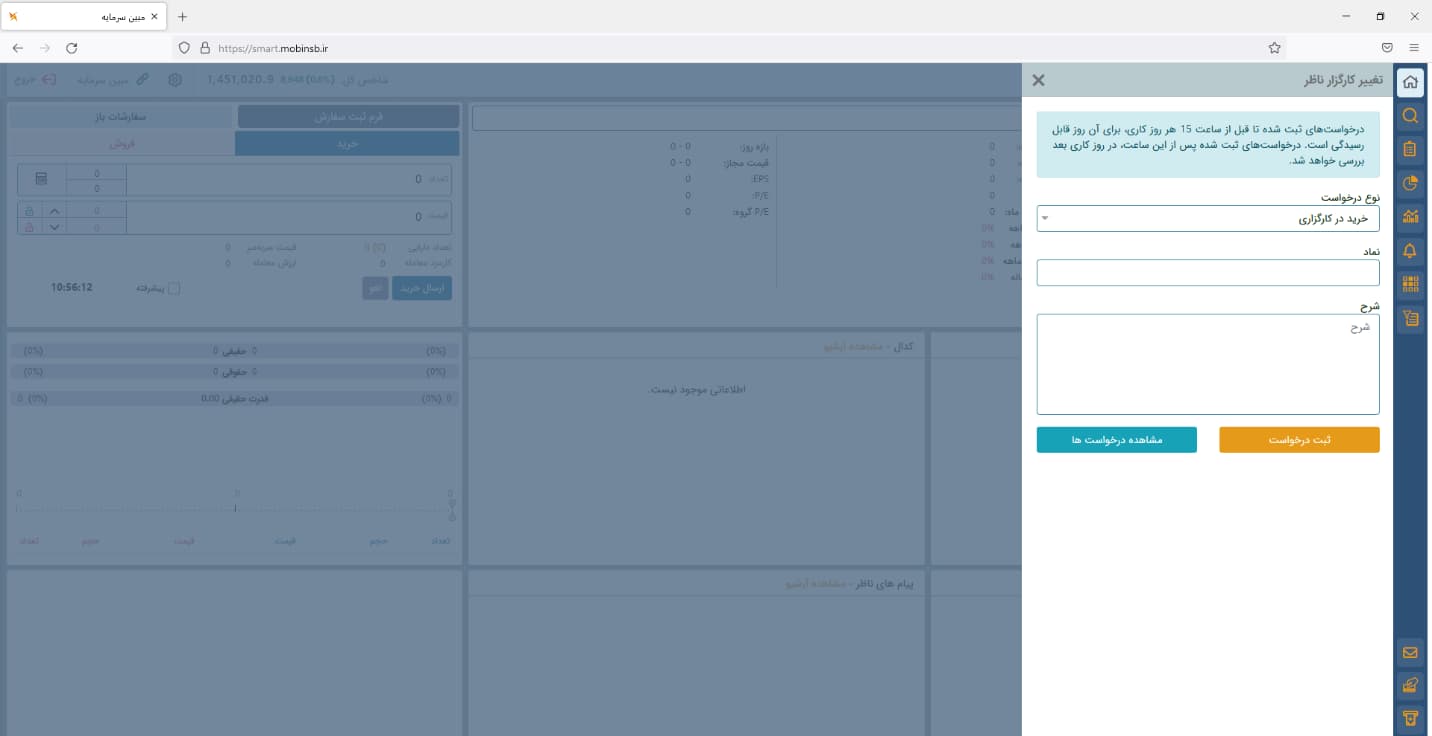Close the تغییر کارگزار ناظر panel
This screenshot has height=736, width=1432.
coord(1038,80)
